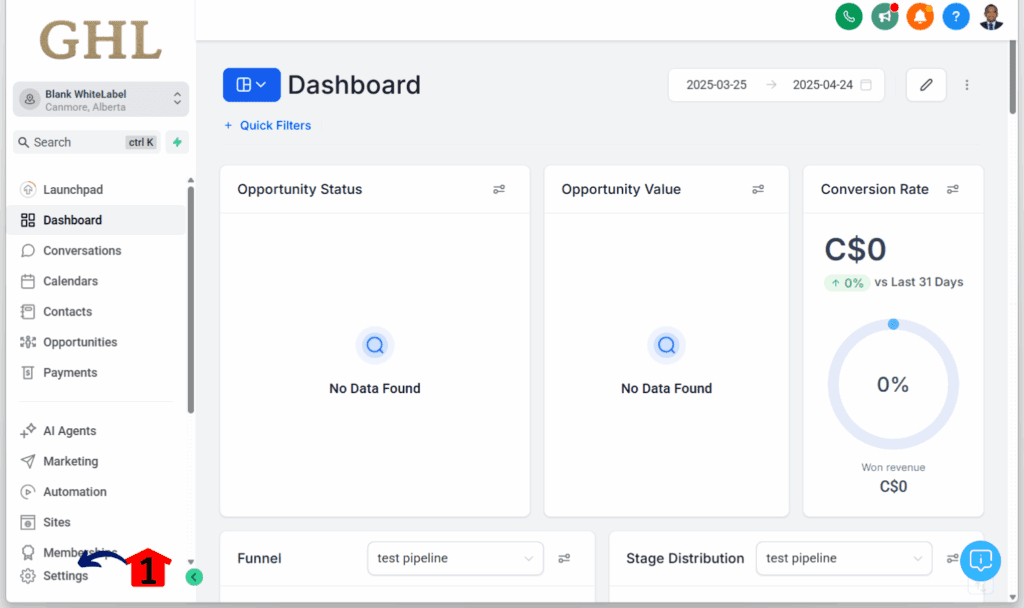This screenshot has height=608, width=1024.
Task: Open Stage Distribution widget filter settings icon
Action: [953, 558]
